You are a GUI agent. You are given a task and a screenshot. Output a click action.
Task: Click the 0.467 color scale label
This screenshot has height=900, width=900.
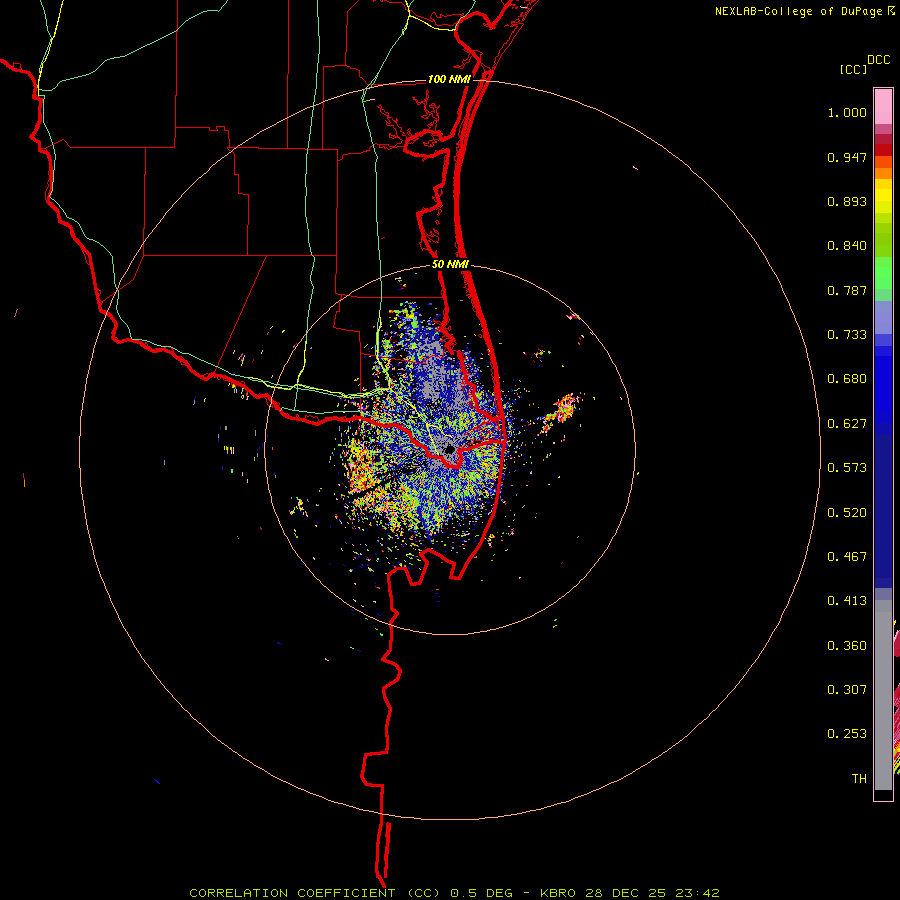tap(847, 557)
